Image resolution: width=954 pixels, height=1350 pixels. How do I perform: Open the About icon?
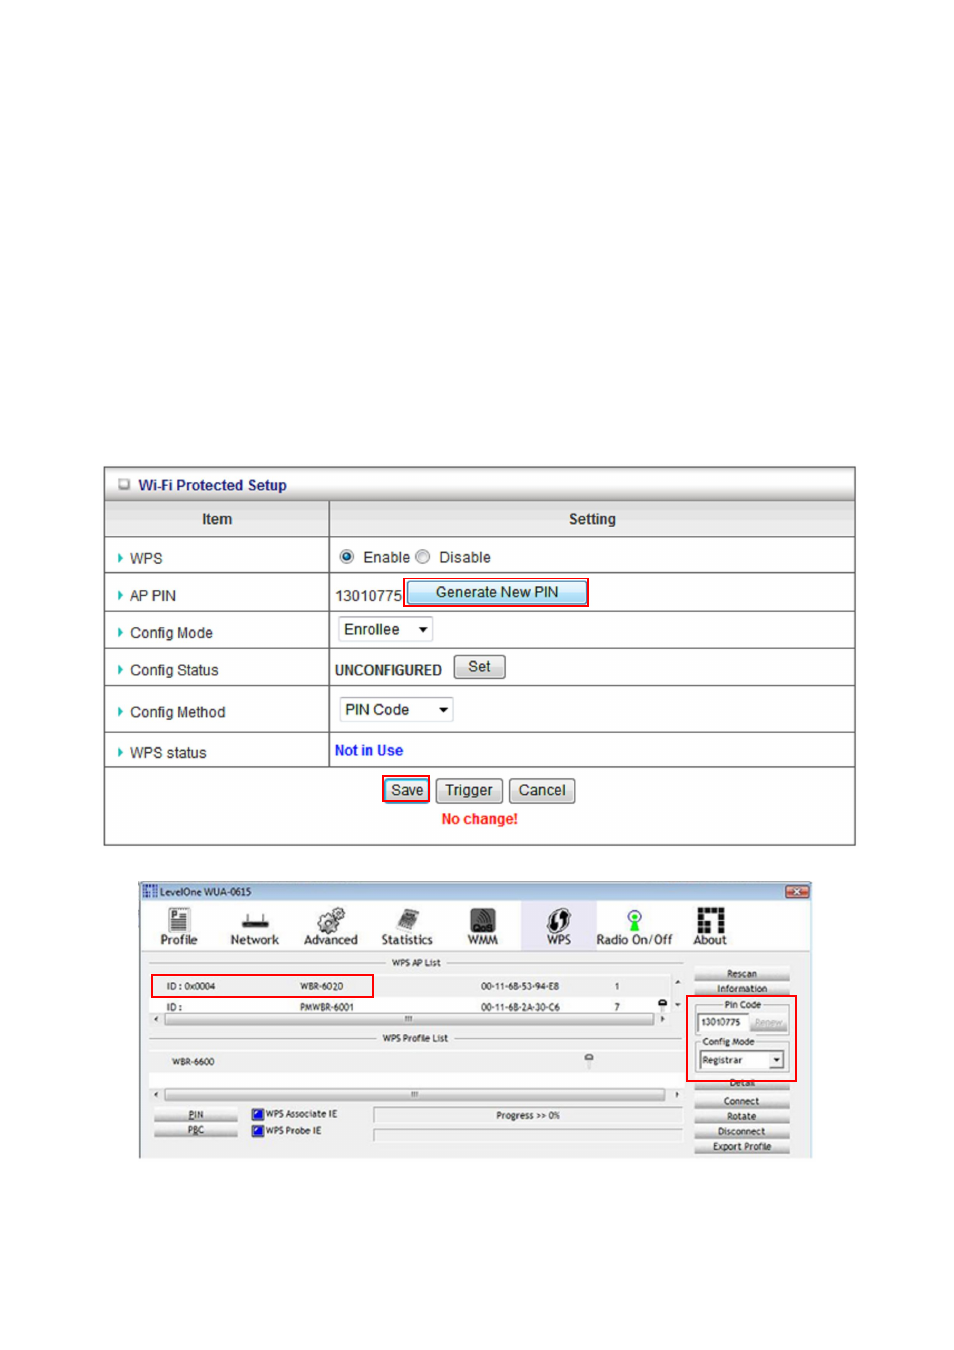(x=710, y=926)
